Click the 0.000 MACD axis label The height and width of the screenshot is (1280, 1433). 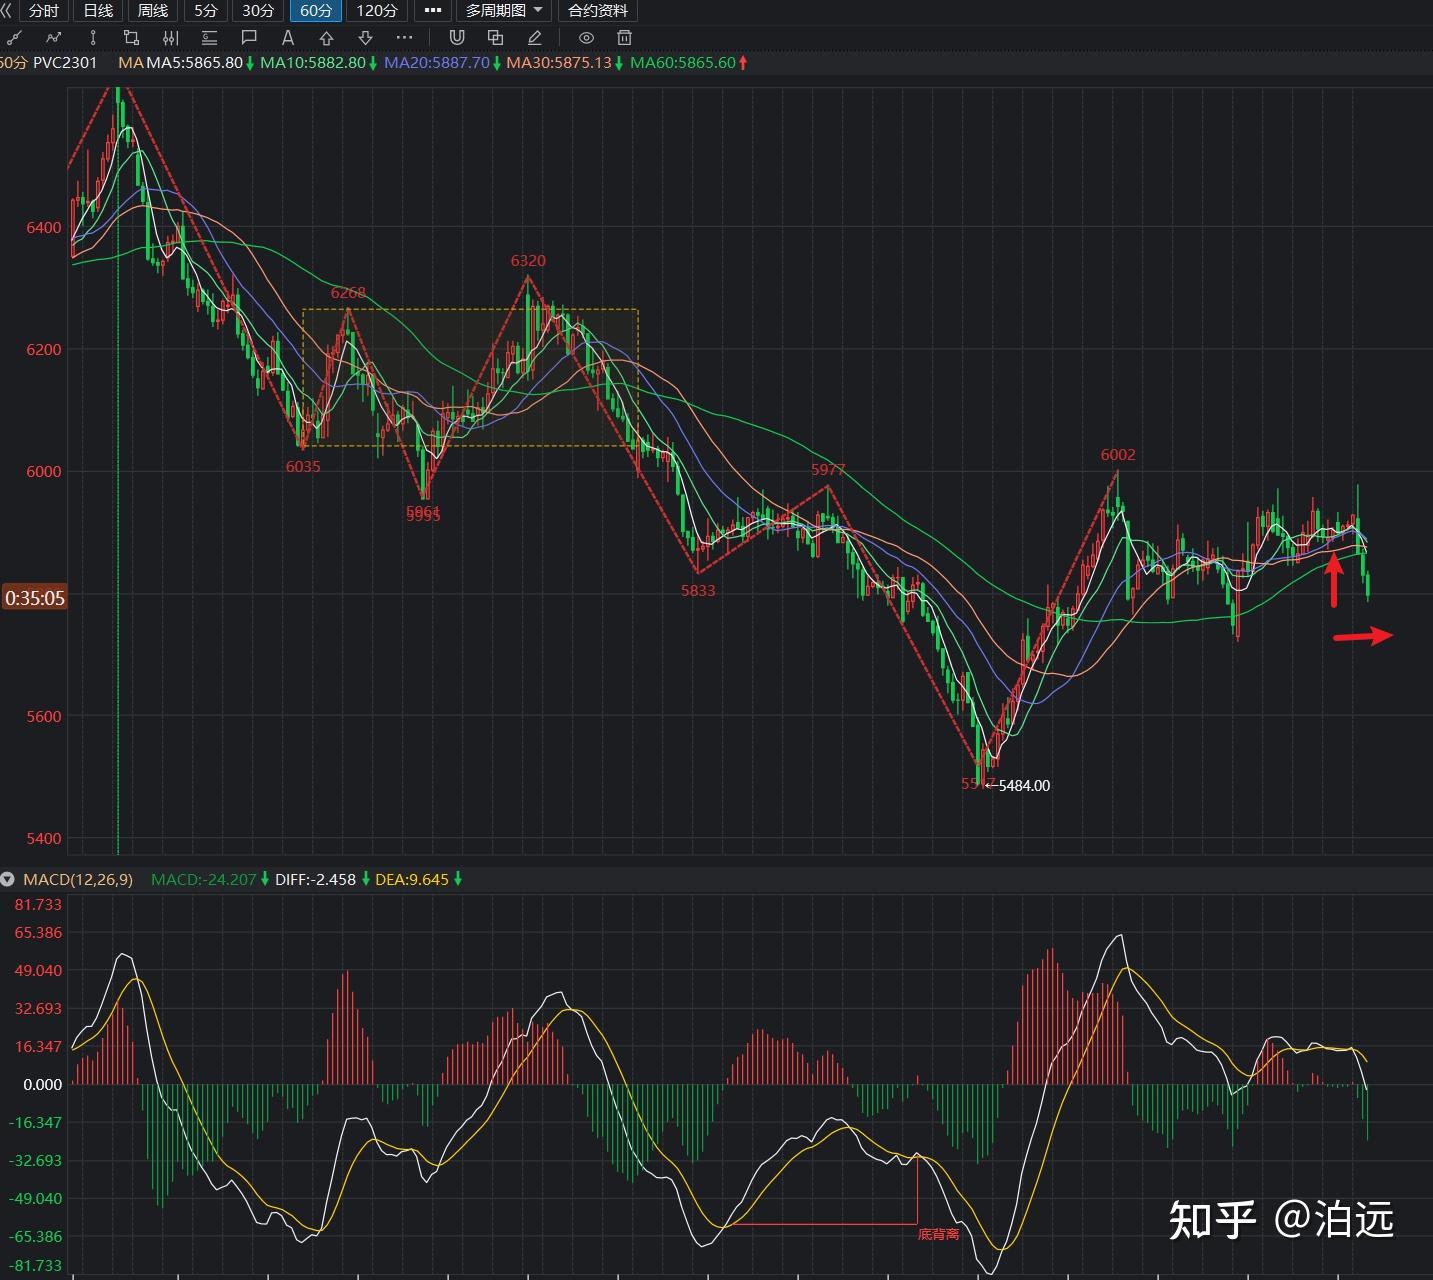[42, 1085]
